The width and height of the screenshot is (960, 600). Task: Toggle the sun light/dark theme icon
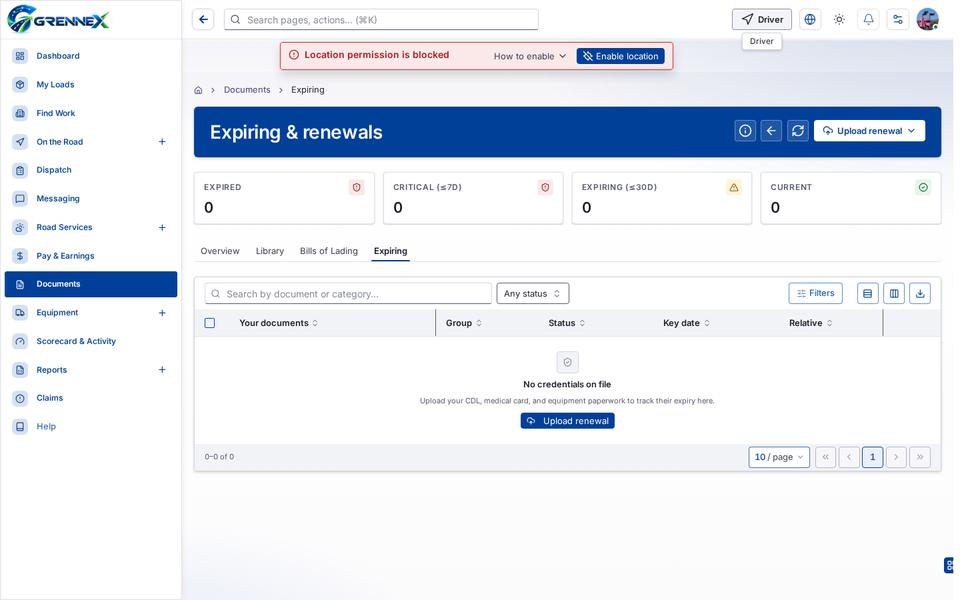[839, 20]
